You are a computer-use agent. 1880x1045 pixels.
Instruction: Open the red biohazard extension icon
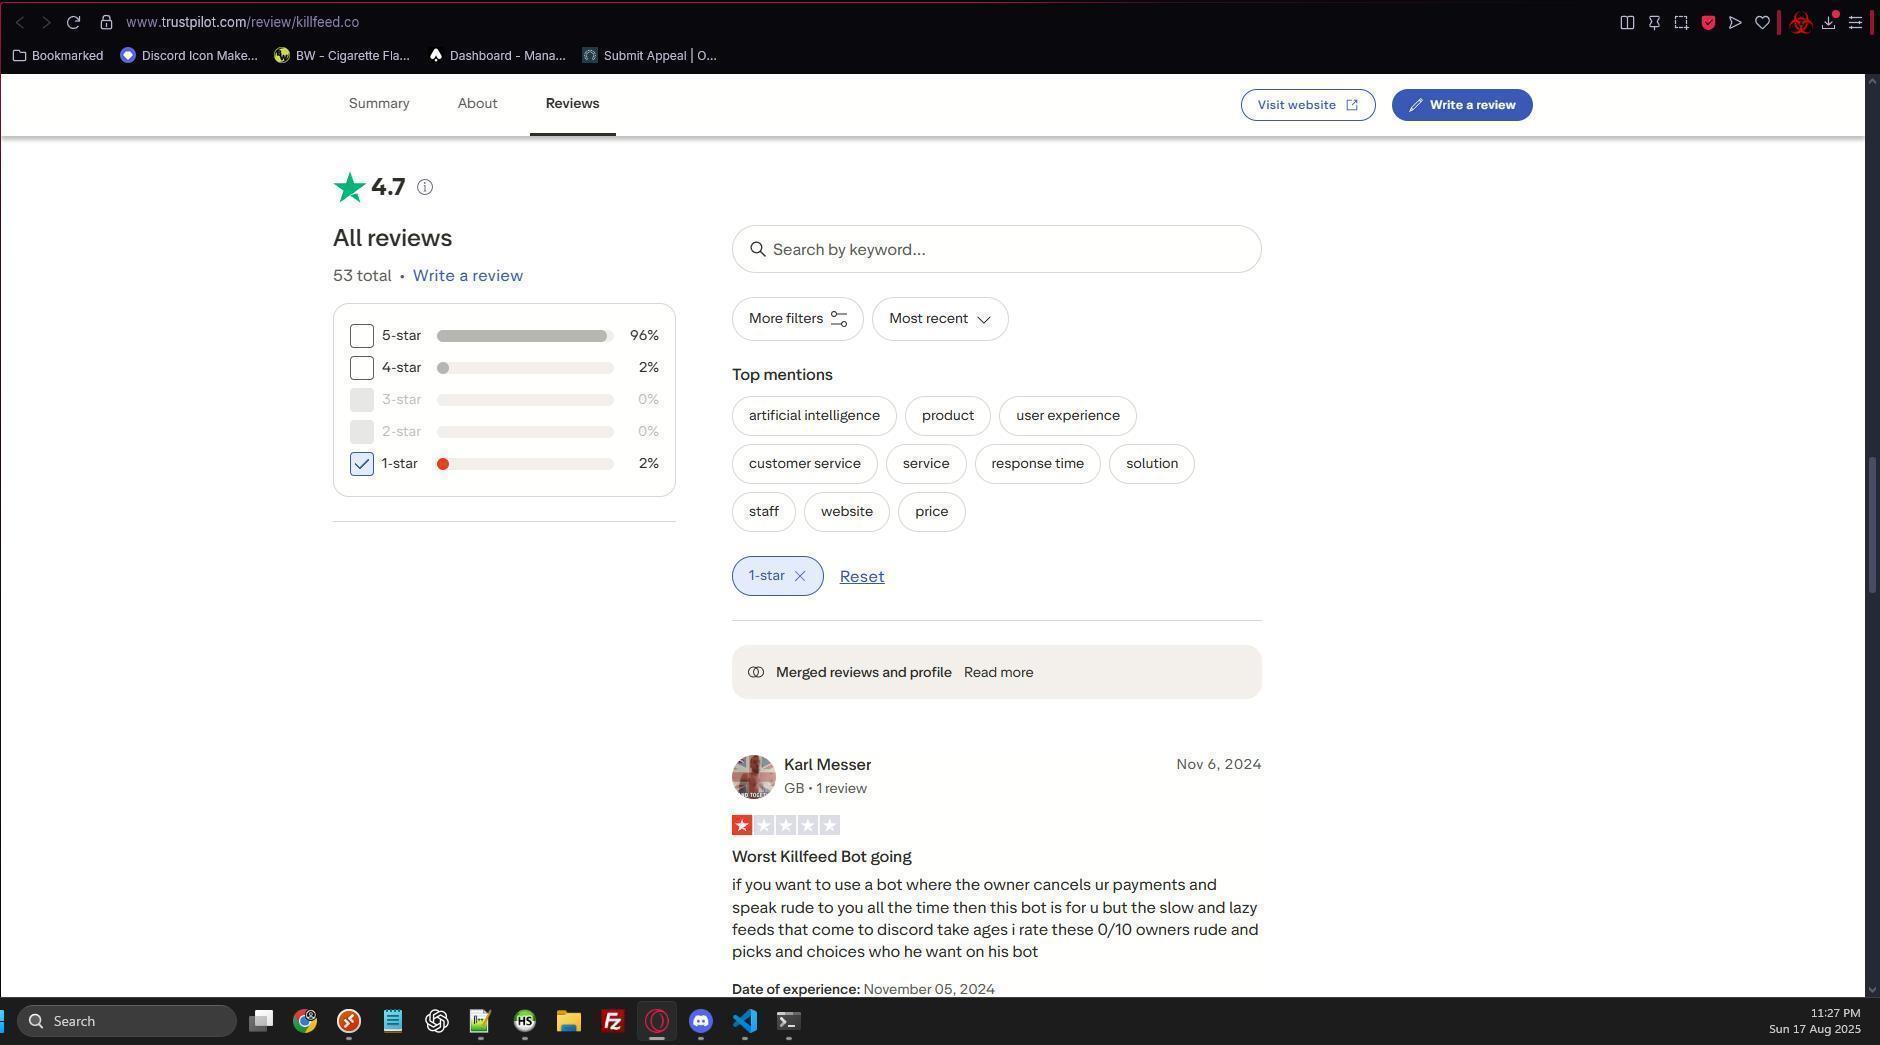click(x=1801, y=22)
